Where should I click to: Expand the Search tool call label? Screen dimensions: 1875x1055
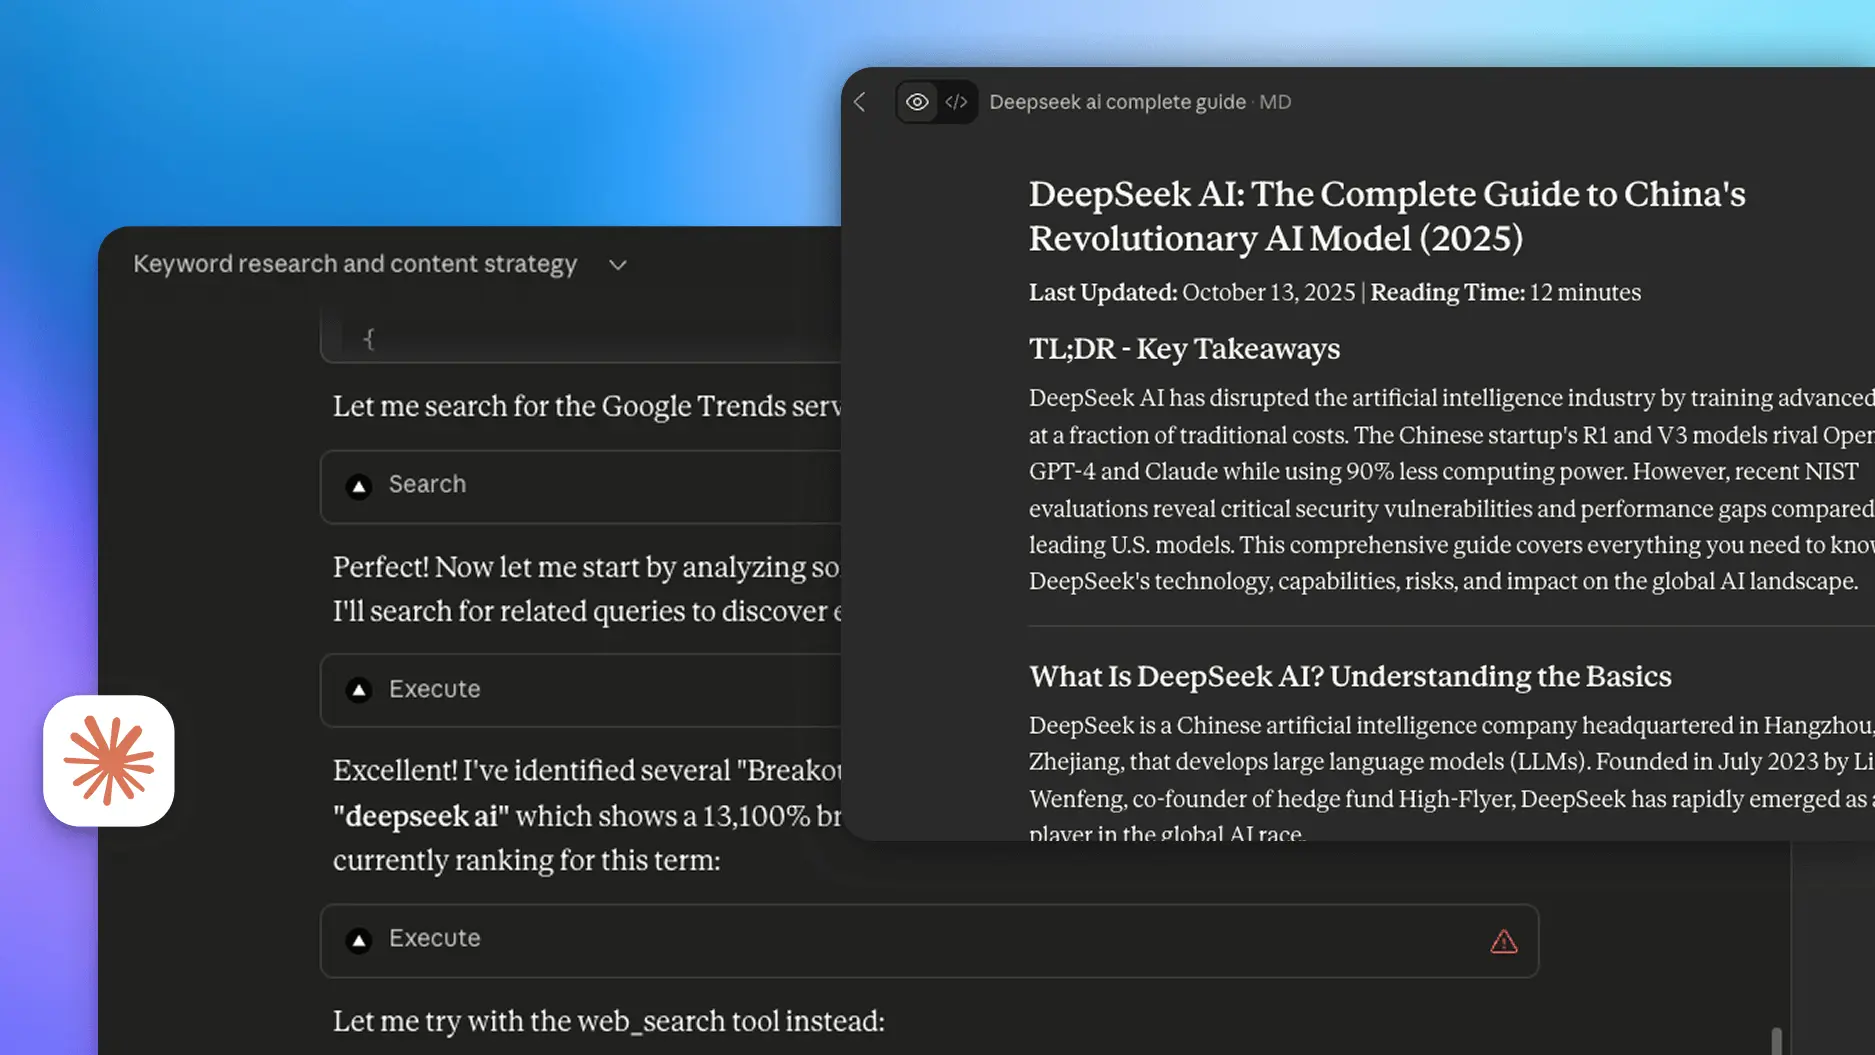pos(427,484)
